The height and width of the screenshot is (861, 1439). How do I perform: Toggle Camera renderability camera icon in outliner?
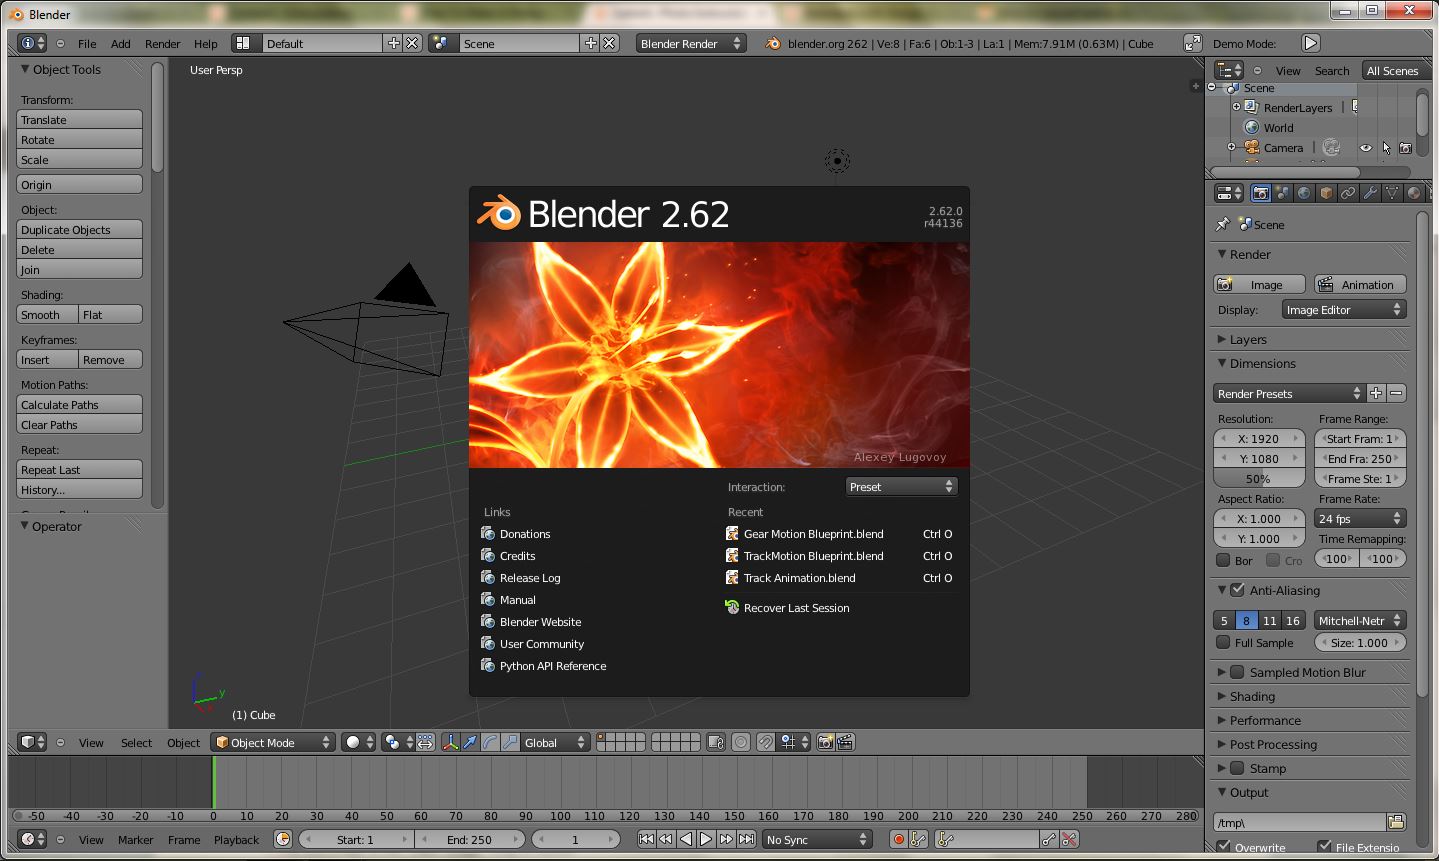point(1405,148)
